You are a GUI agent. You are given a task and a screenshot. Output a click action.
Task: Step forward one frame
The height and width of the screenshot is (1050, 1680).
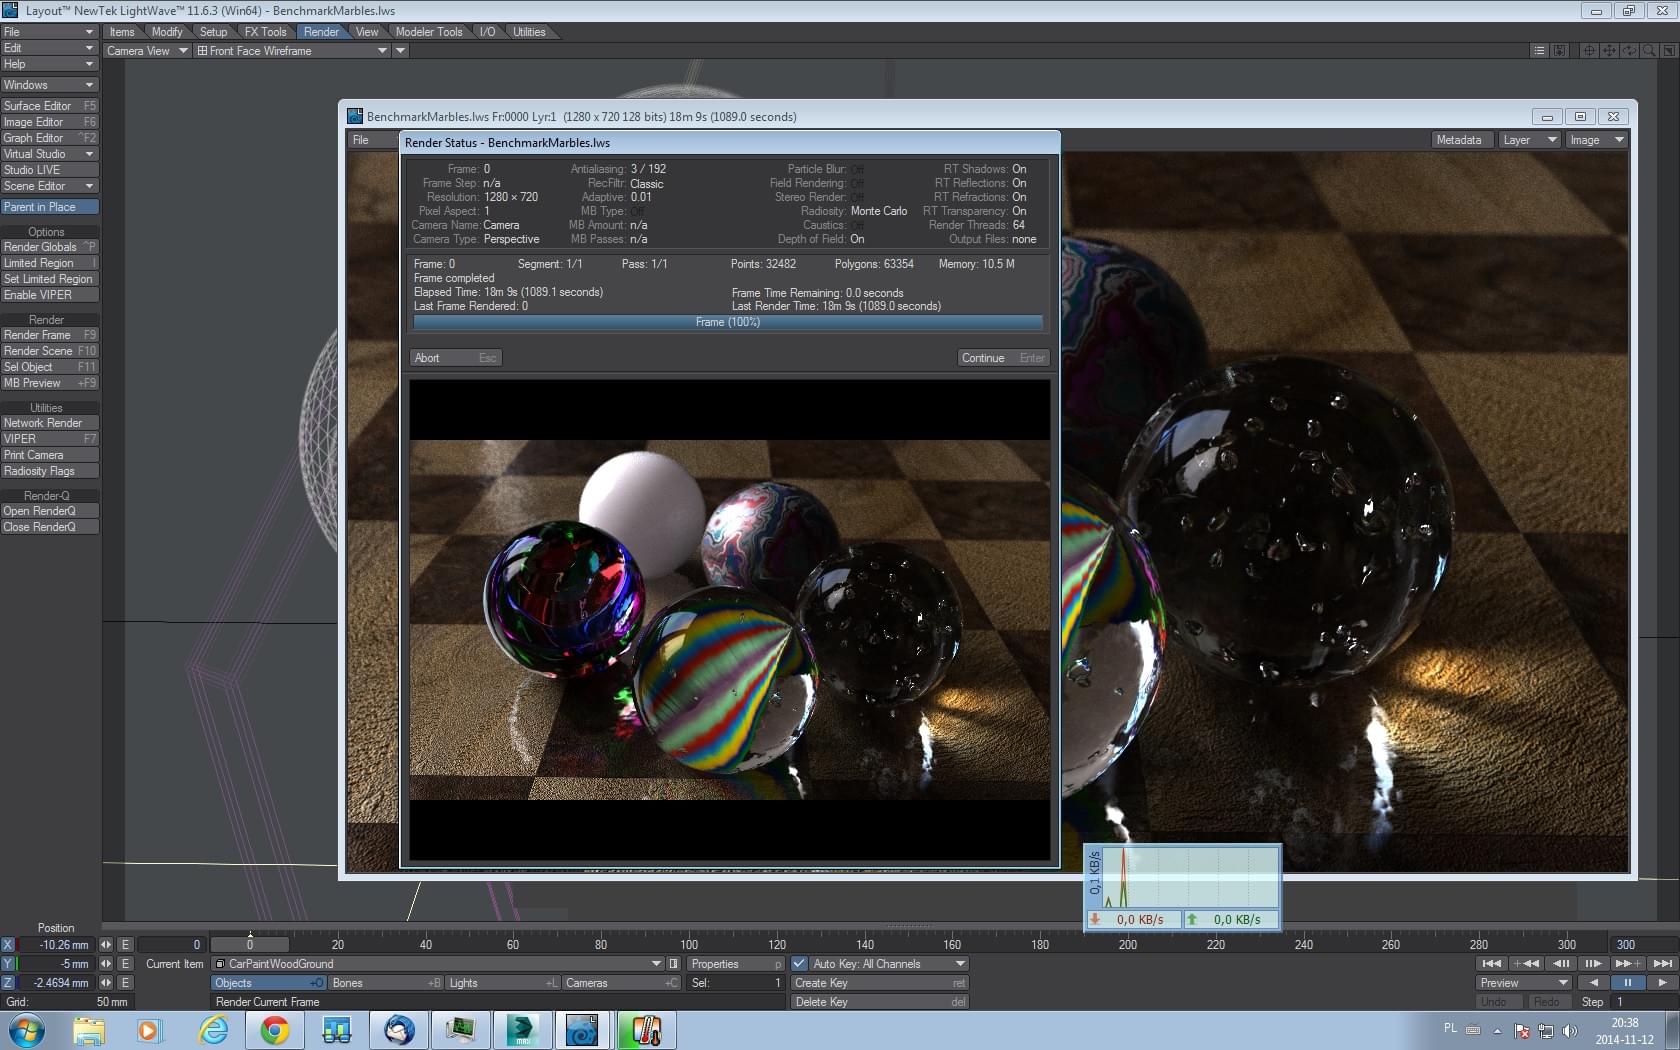click(x=1593, y=964)
